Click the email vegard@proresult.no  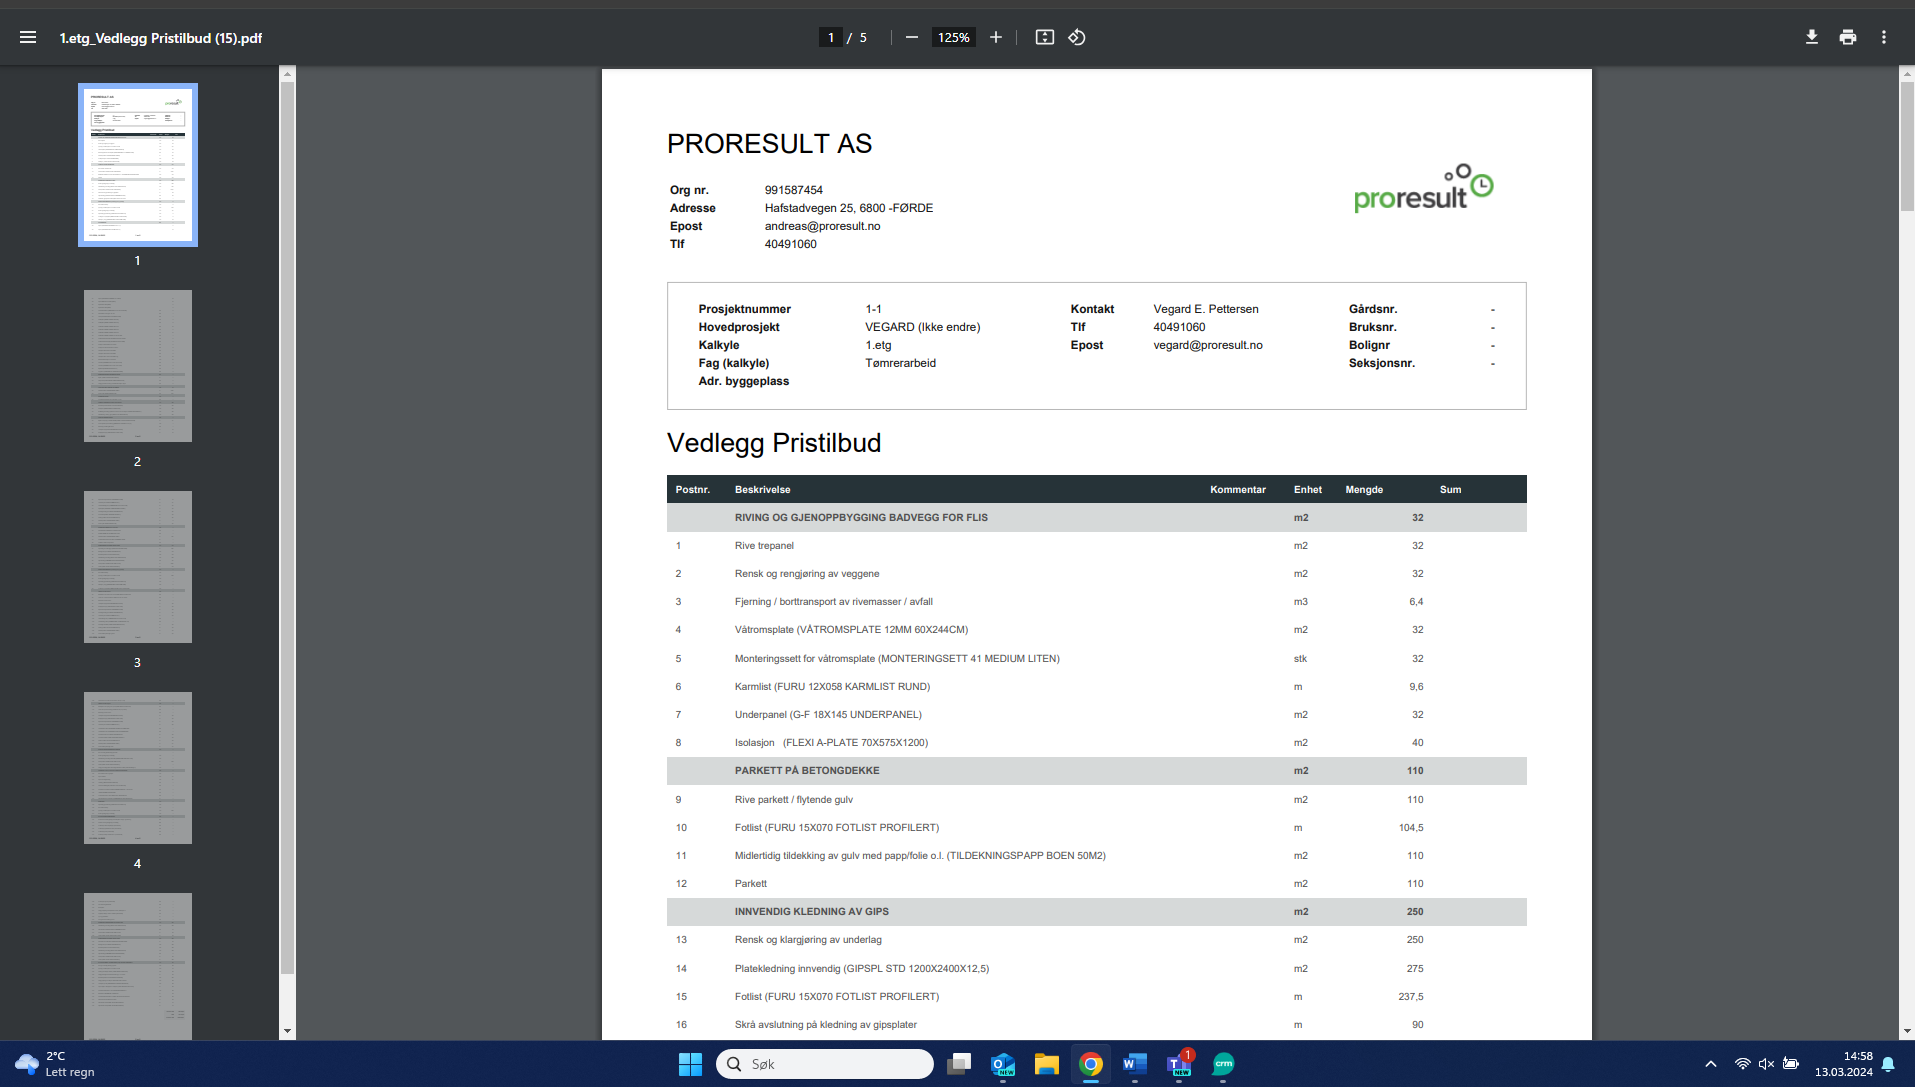1208,345
